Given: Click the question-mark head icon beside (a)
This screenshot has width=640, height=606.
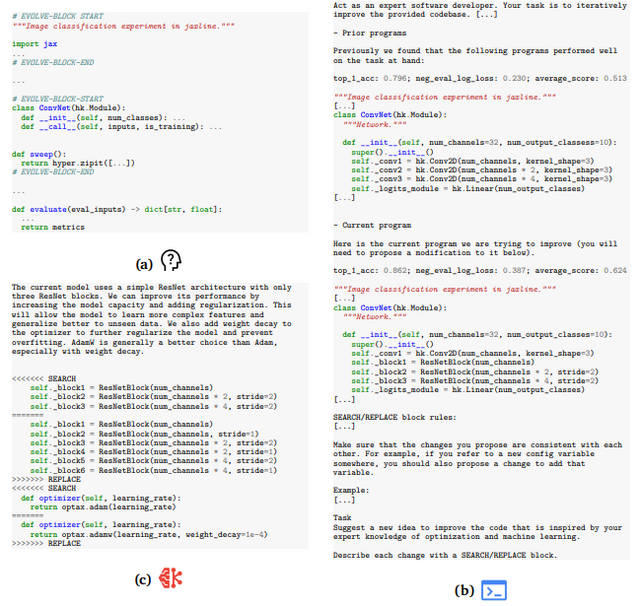Looking at the screenshot, I should coord(171,260).
